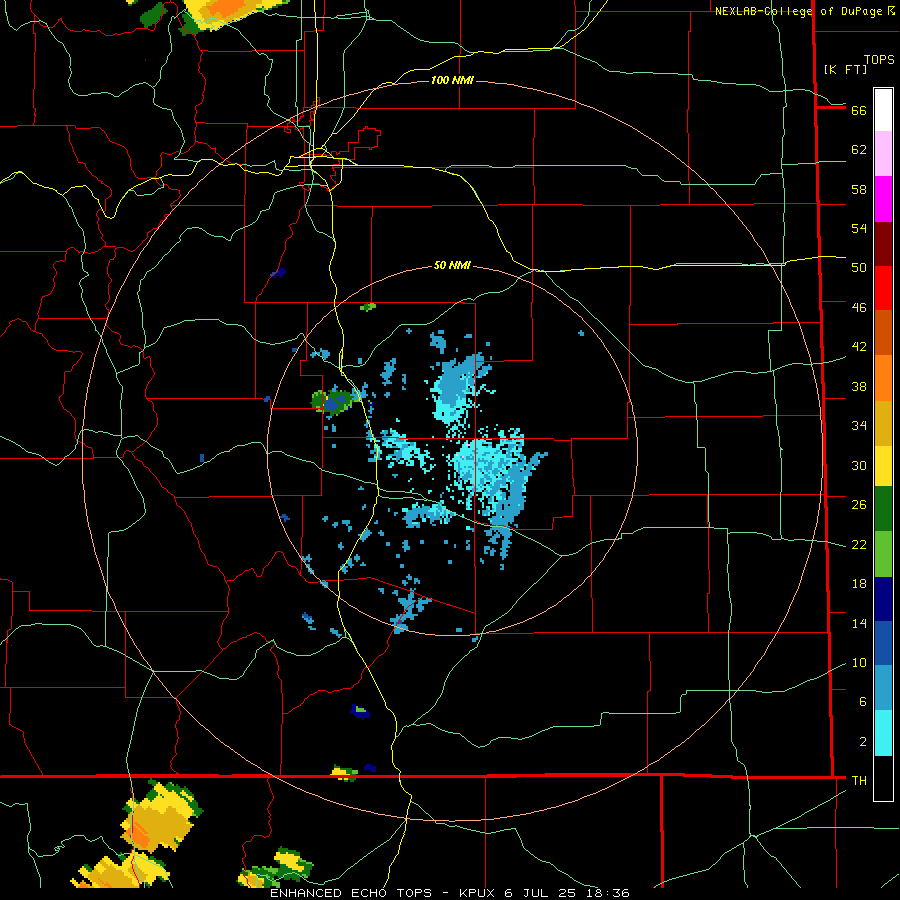Screen dimensions: 900x900
Task: Click the TH threshold label
Action: coord(859,781)
